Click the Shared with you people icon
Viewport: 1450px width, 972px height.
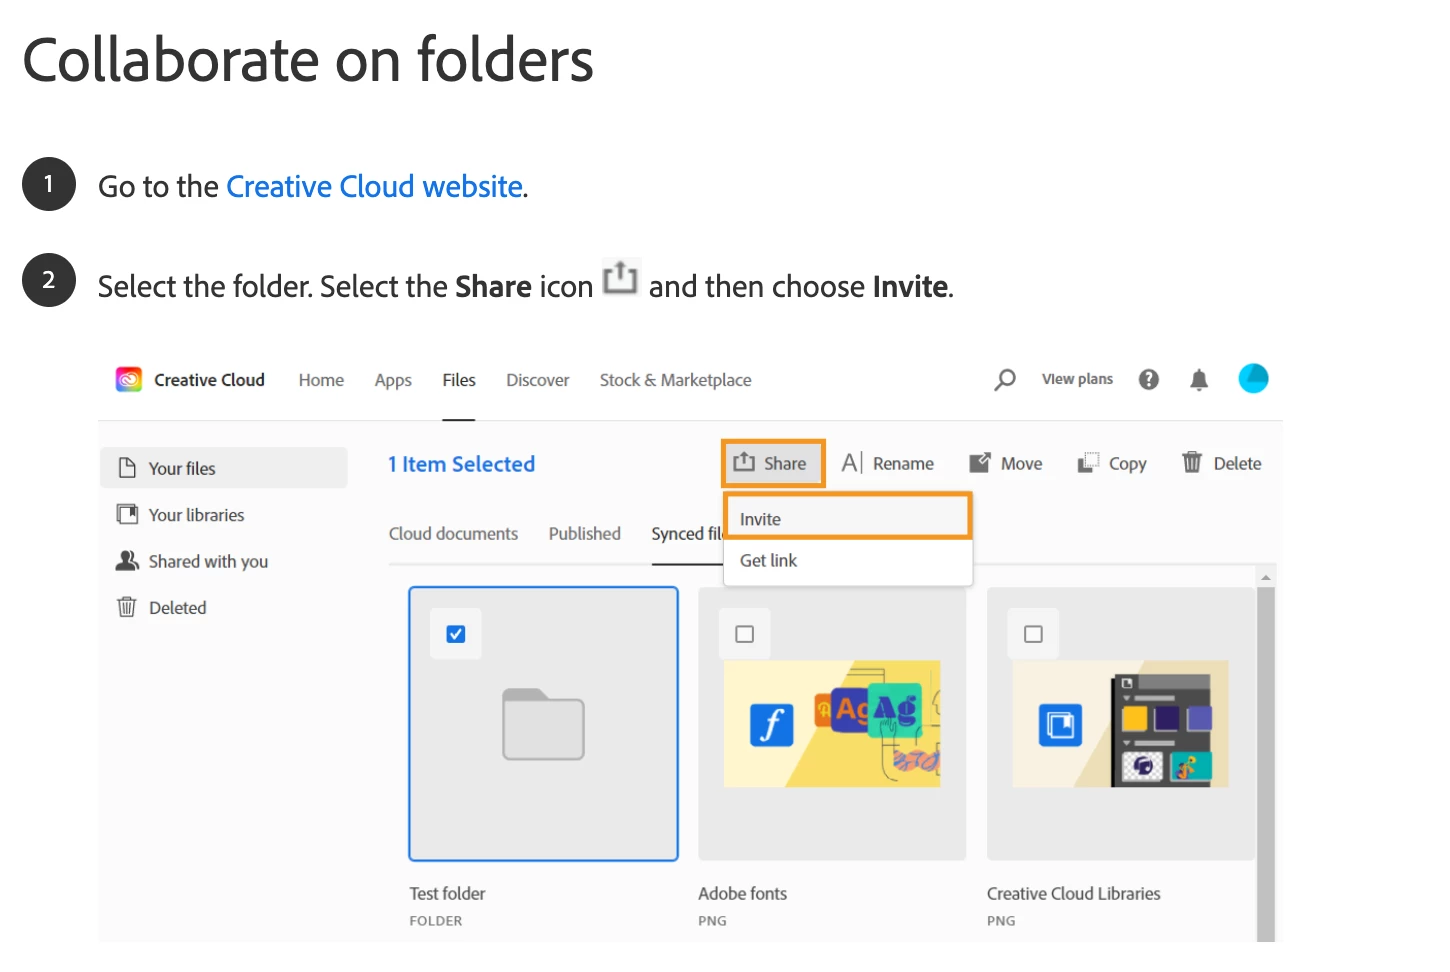tap(127, 561)
